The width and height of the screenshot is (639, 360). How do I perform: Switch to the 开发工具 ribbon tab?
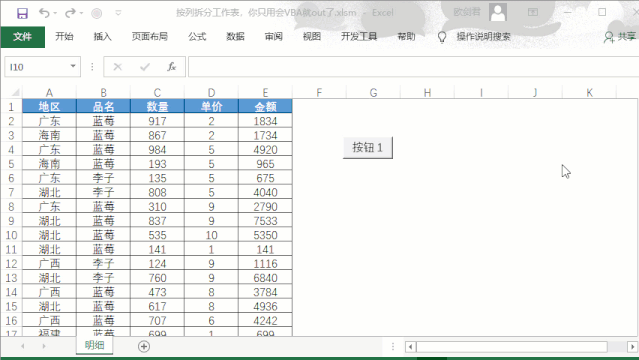pos(359,37)
